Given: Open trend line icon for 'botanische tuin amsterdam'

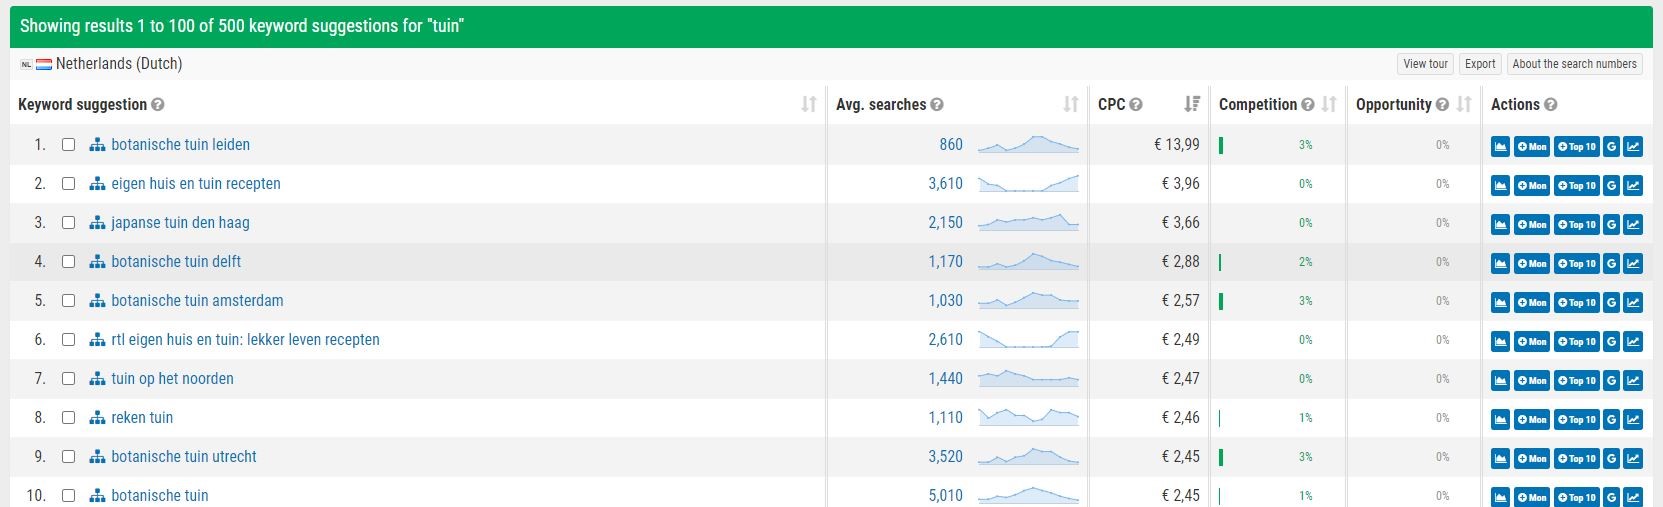Looking at the screenshot, I should (x=1633, y=302).
